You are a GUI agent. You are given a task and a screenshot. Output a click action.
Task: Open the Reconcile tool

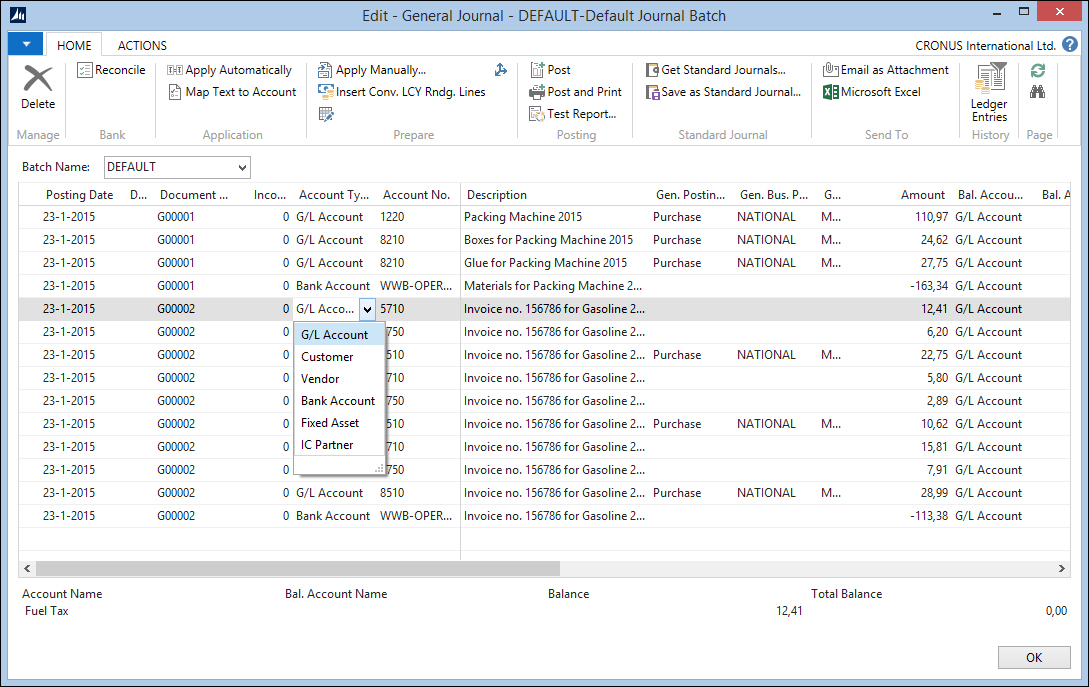tap(110, 69)
